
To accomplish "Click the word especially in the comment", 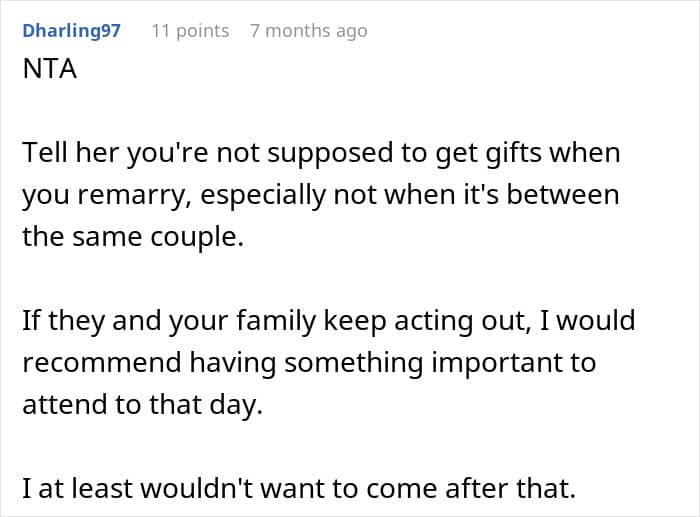I will pos(263,196).
